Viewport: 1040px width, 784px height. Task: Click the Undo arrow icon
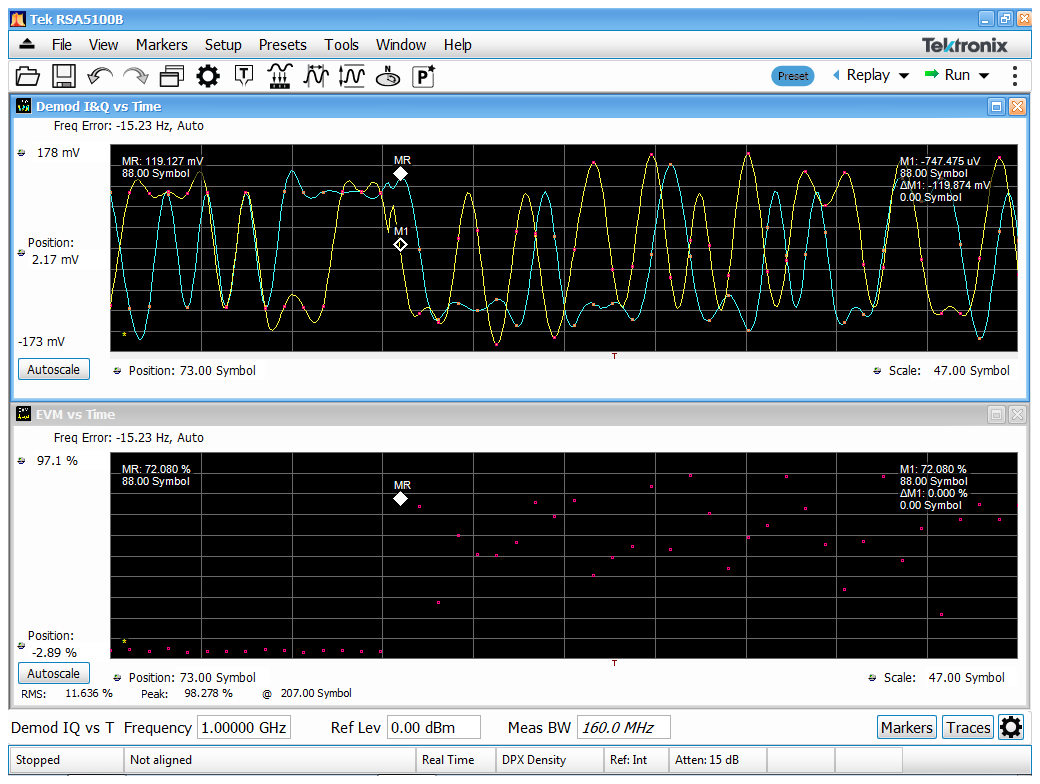(100, 76)
